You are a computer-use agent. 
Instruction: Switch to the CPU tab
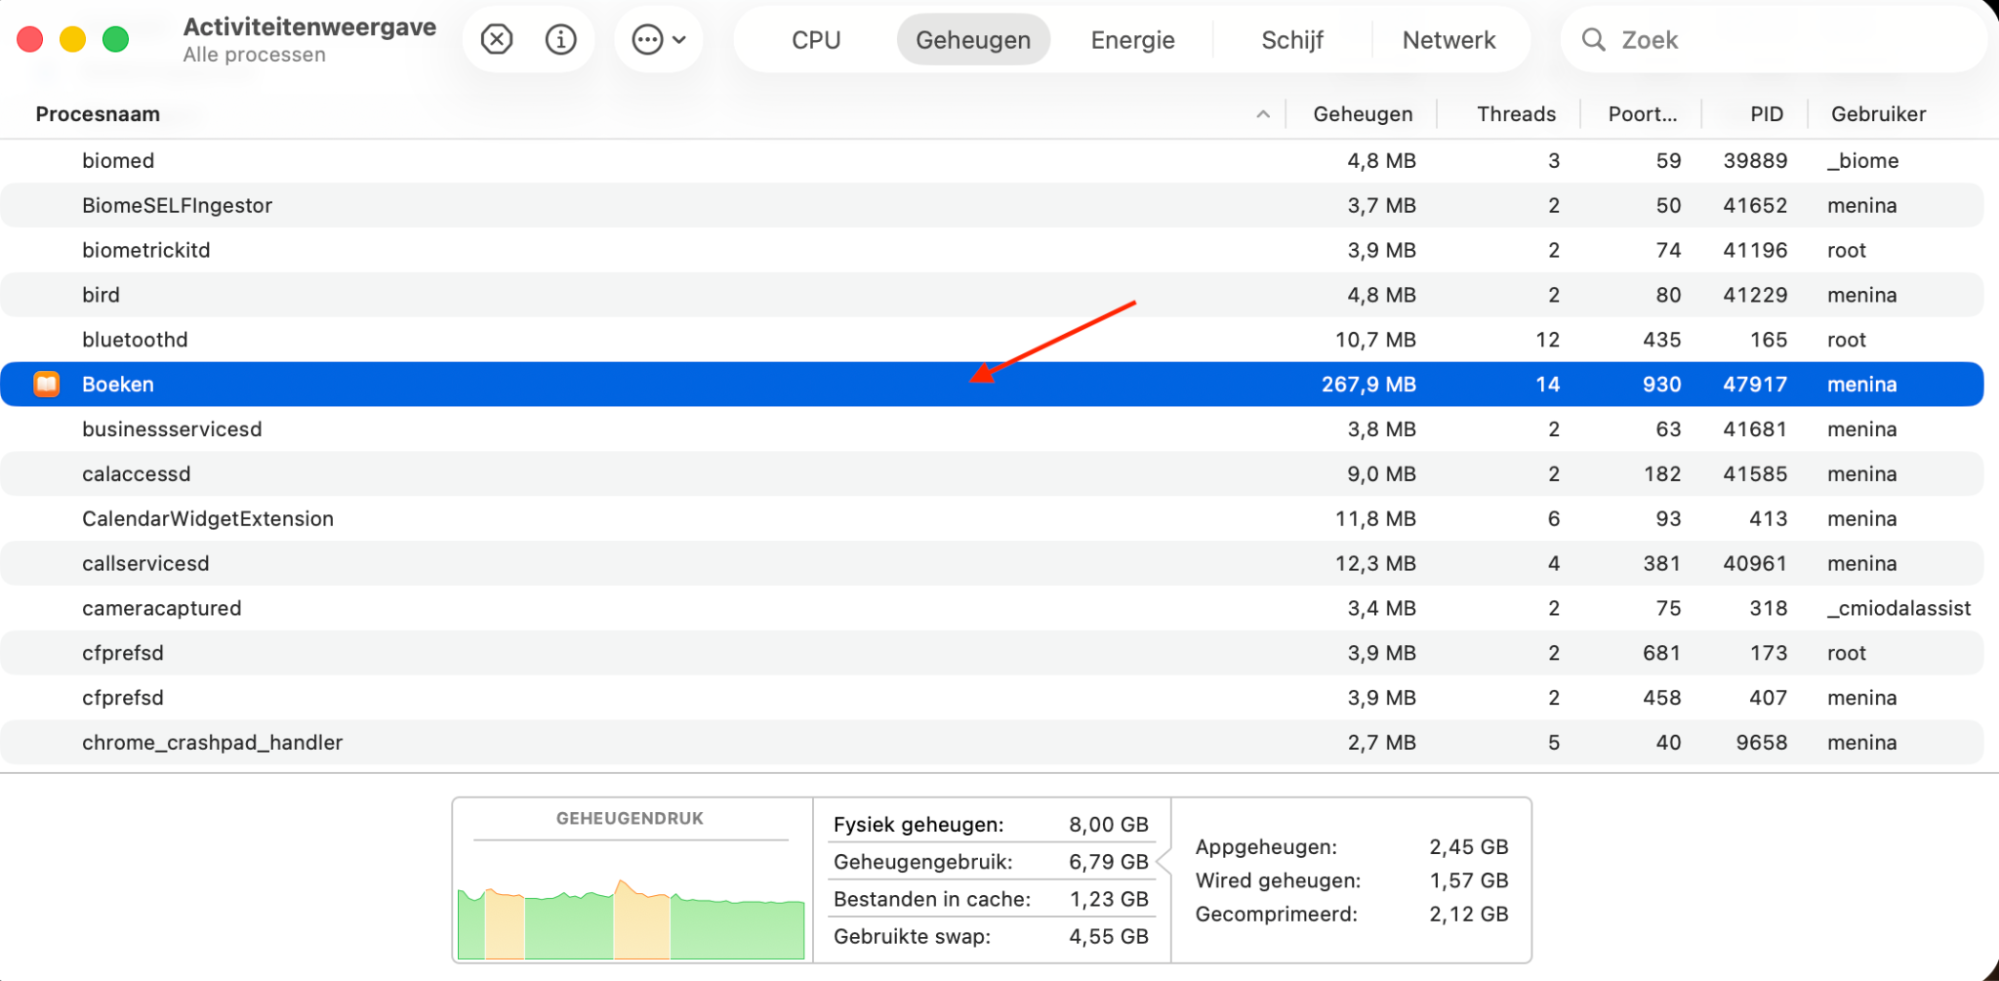[815, 39]
